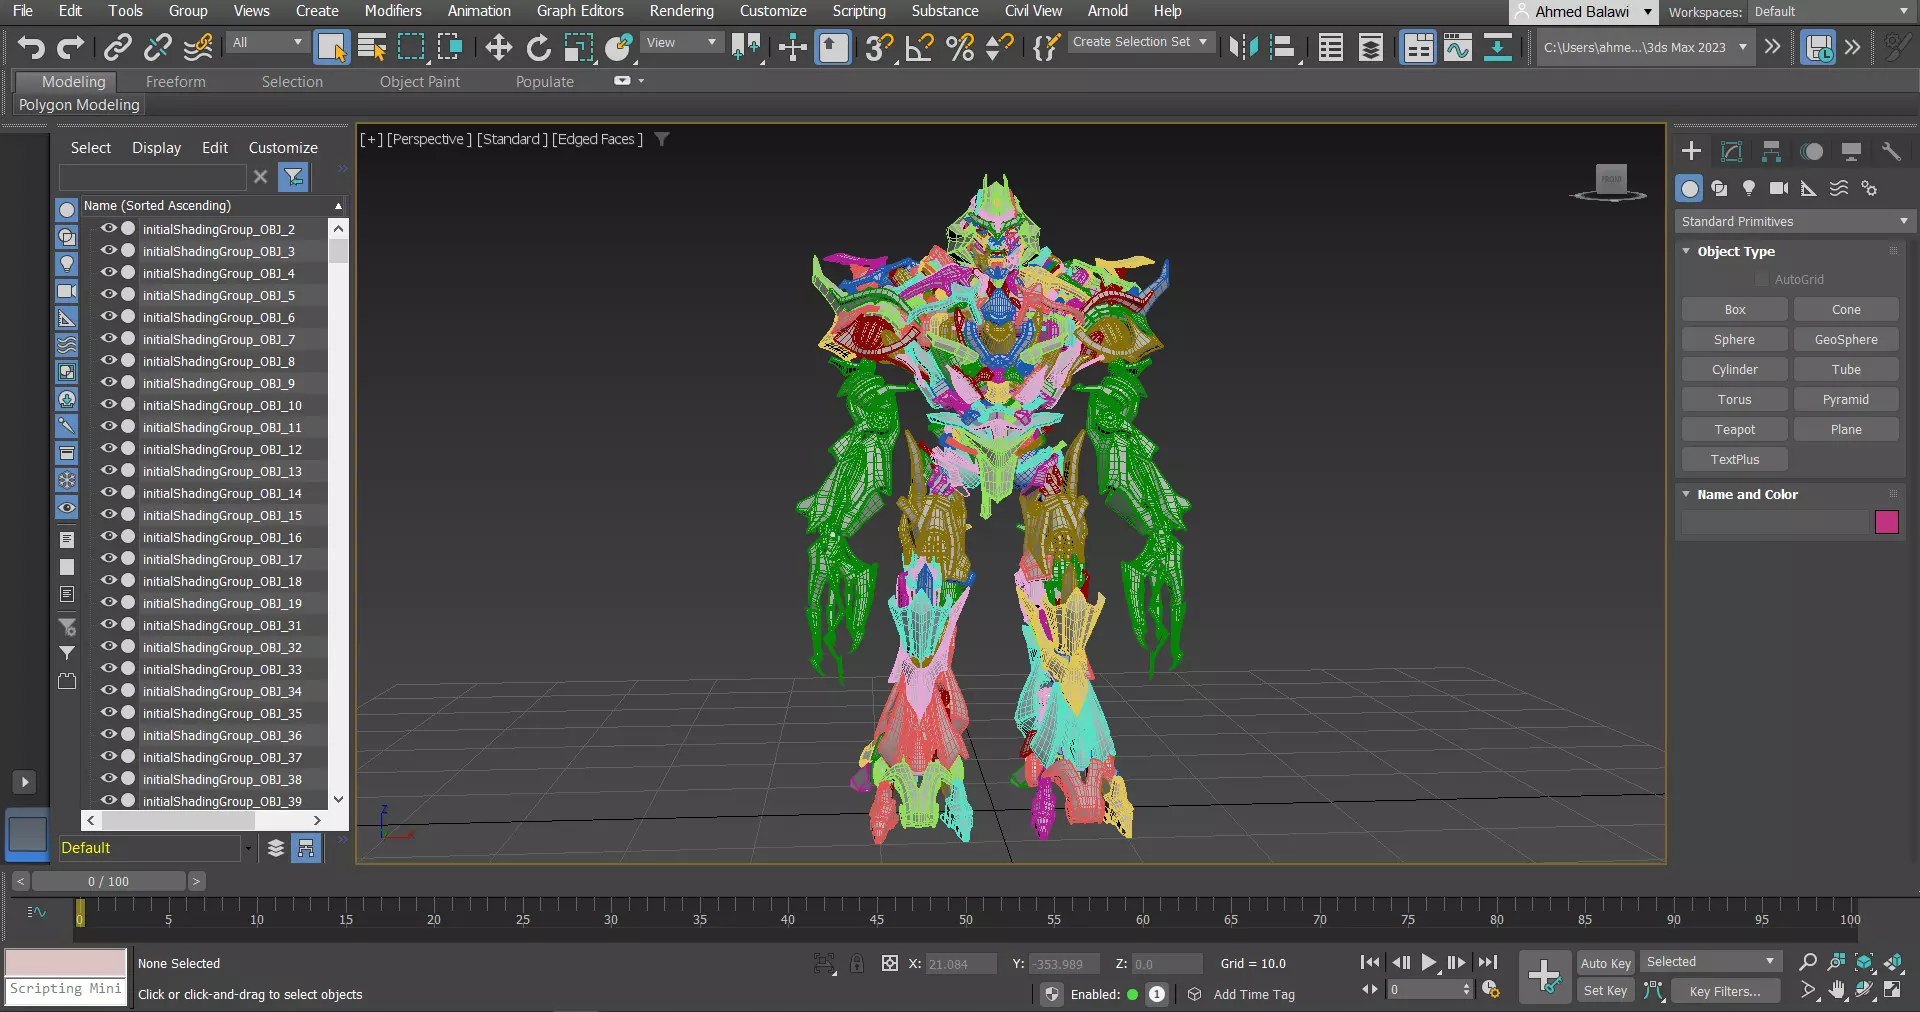Toggle the Auto Key mode

[1605, 963]
